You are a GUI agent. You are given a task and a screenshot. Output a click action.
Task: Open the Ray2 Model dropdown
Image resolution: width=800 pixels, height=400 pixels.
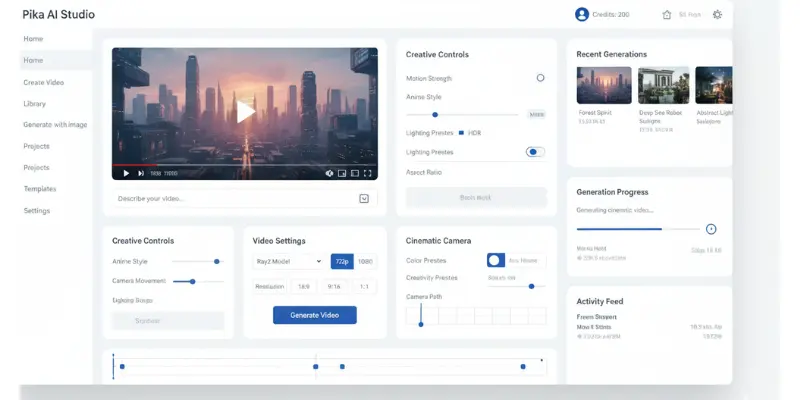point(288,261)
